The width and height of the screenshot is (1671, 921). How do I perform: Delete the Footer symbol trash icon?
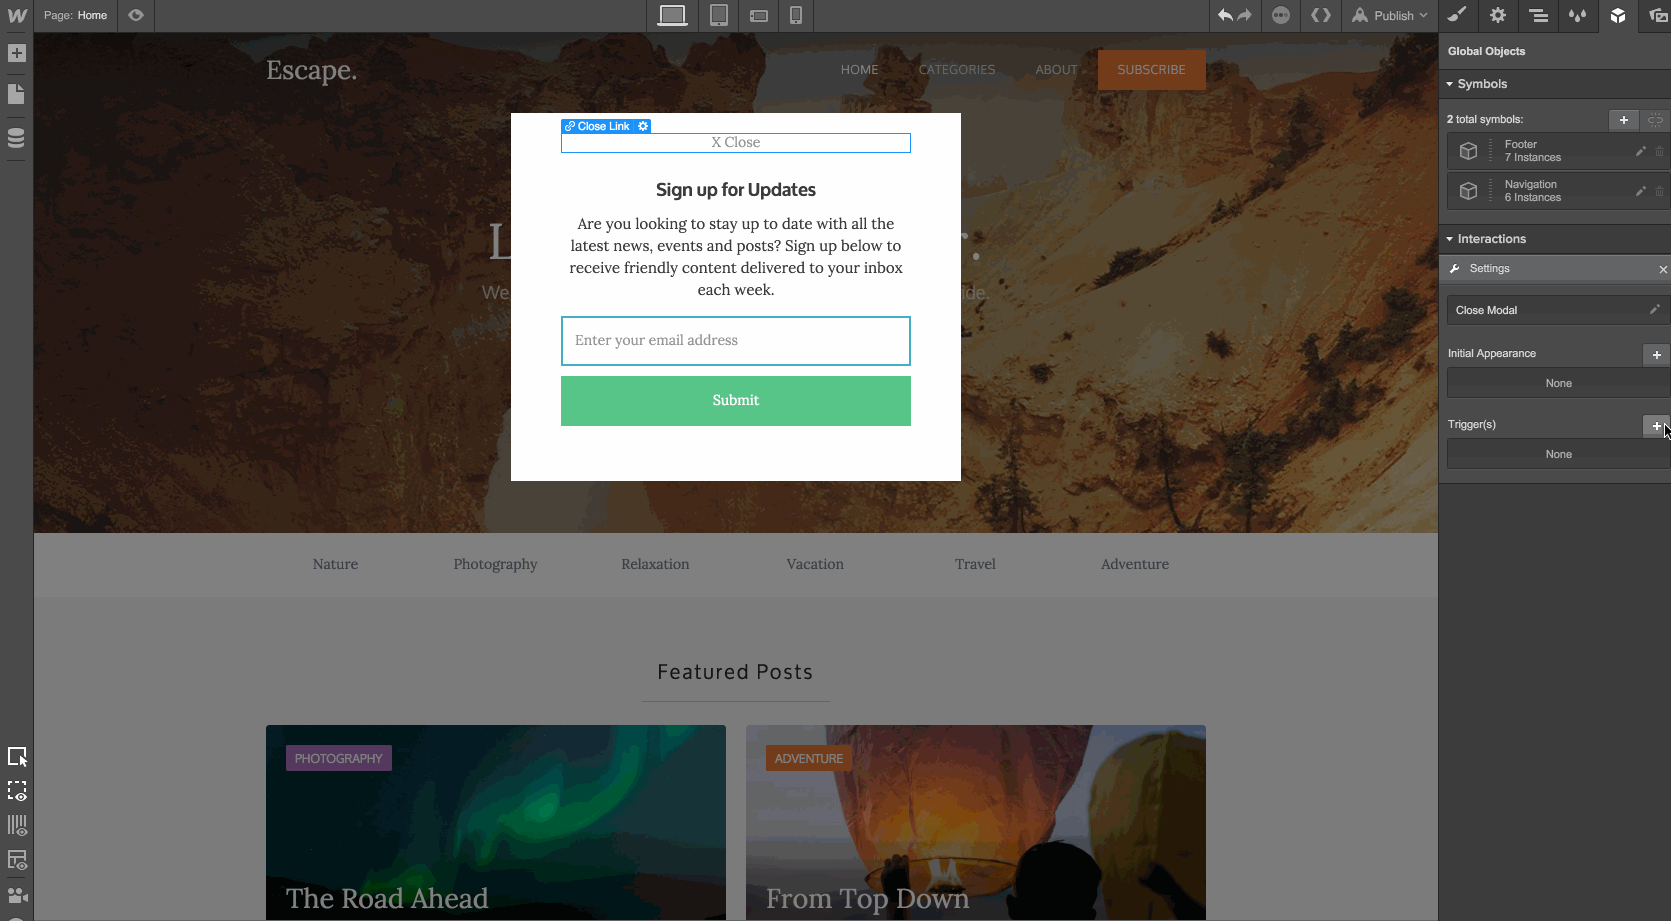coord(1659,151)
